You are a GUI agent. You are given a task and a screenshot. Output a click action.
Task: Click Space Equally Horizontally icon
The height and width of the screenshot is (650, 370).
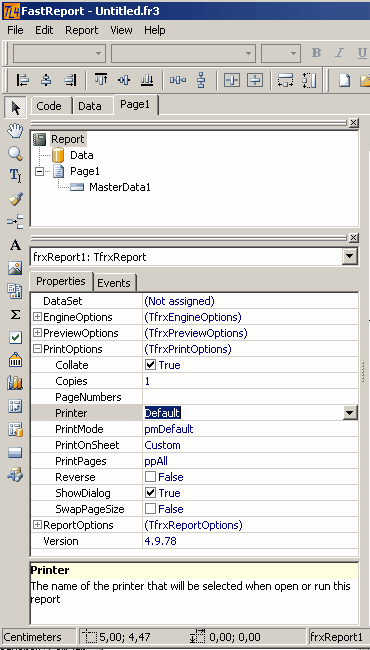coord(178,80)
